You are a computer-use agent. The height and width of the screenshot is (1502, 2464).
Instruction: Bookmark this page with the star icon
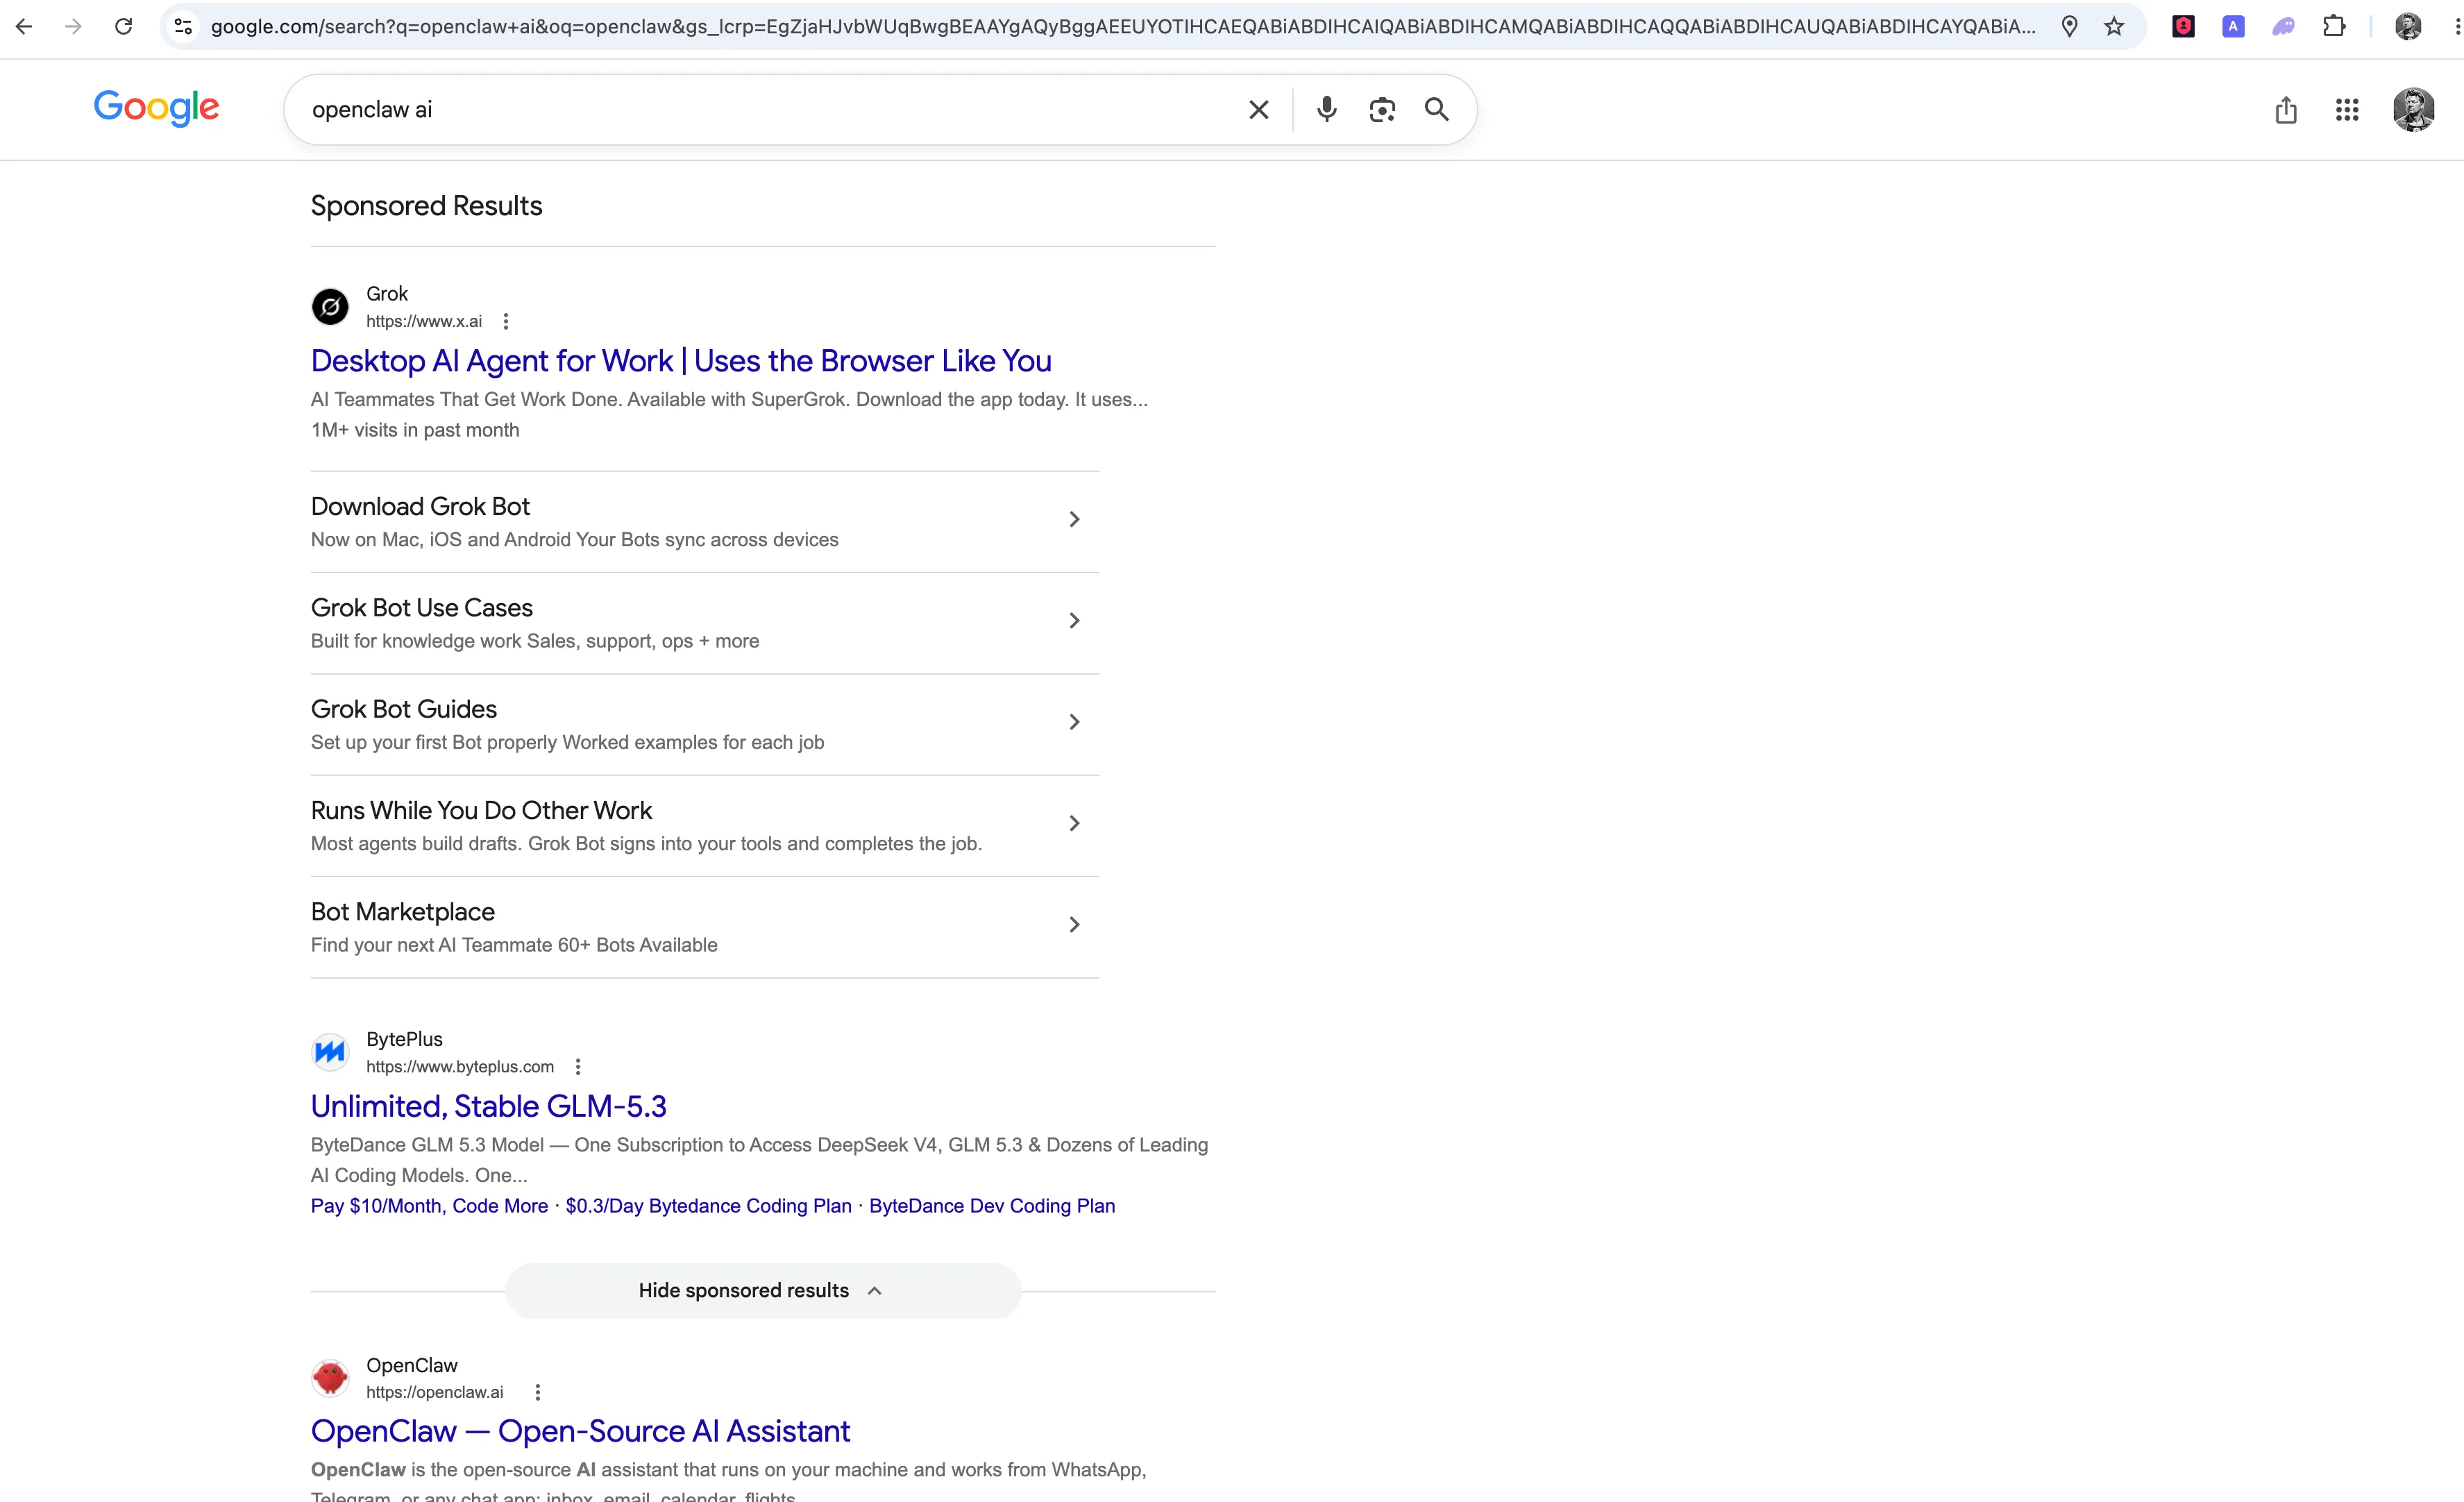tap(2114, 27)
